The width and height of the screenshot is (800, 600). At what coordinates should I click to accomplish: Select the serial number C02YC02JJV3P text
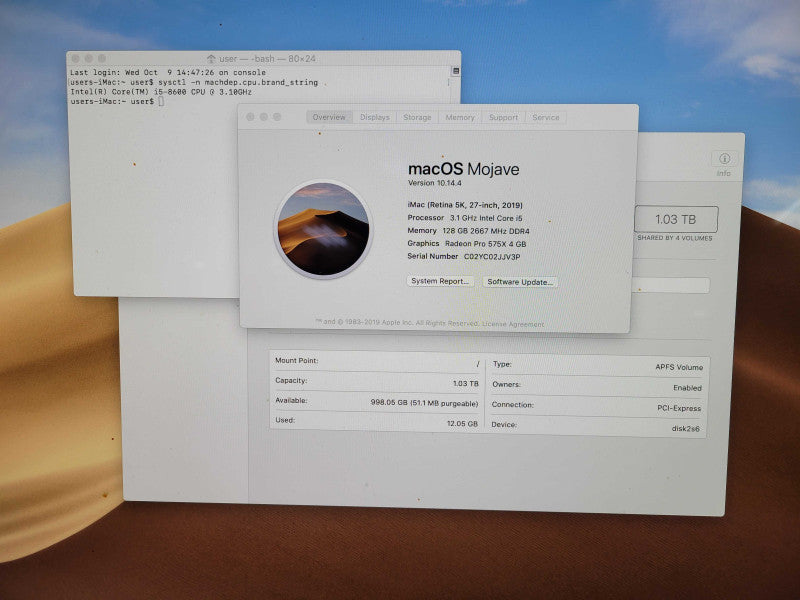[x=492, y=257]
